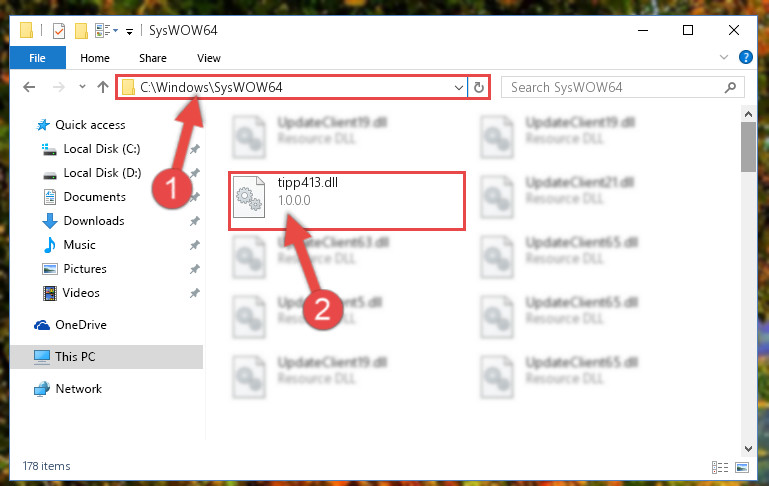Open the Help question mark icon
769x486 pixels.
click(x=745, y=57)
